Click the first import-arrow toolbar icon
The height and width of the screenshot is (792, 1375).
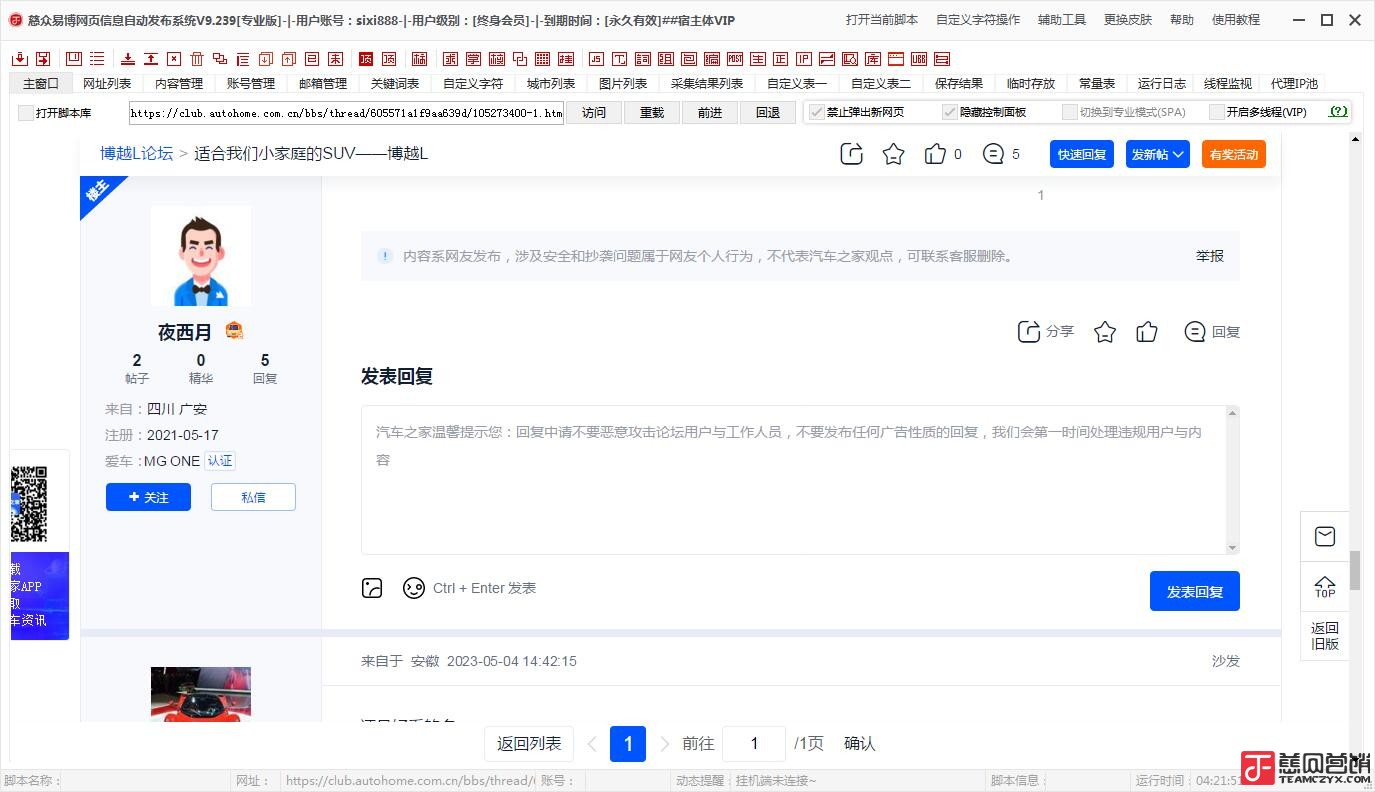[x=19, y=59]
